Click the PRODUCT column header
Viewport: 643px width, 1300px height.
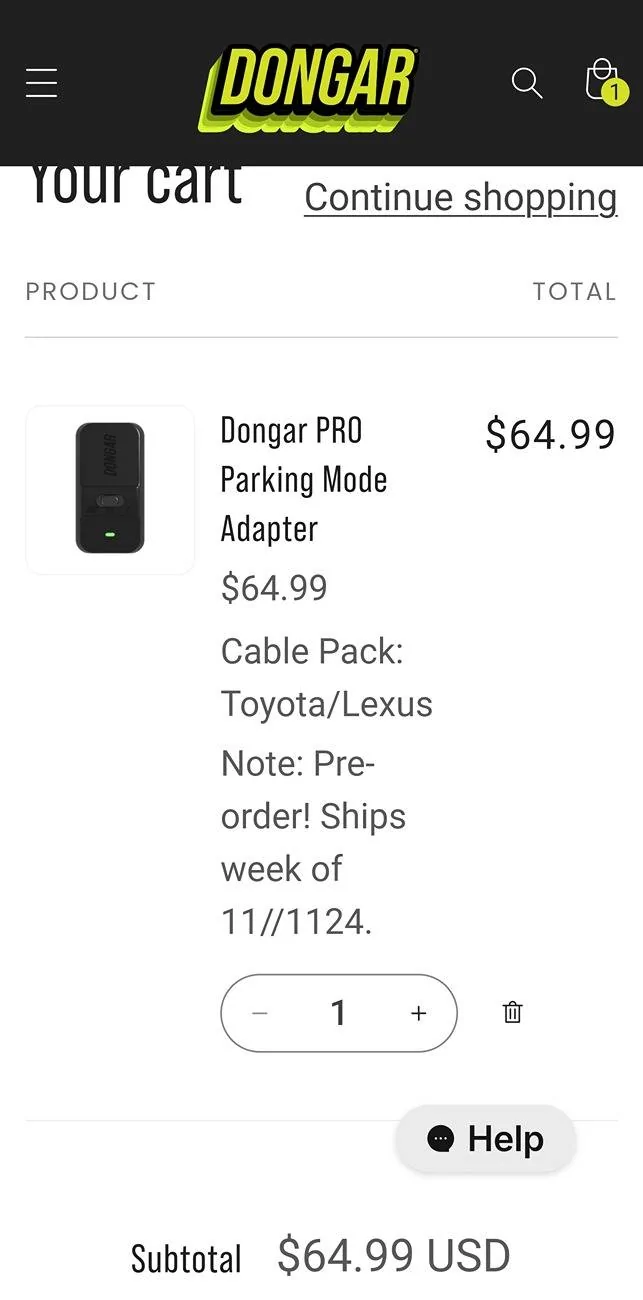91,291
